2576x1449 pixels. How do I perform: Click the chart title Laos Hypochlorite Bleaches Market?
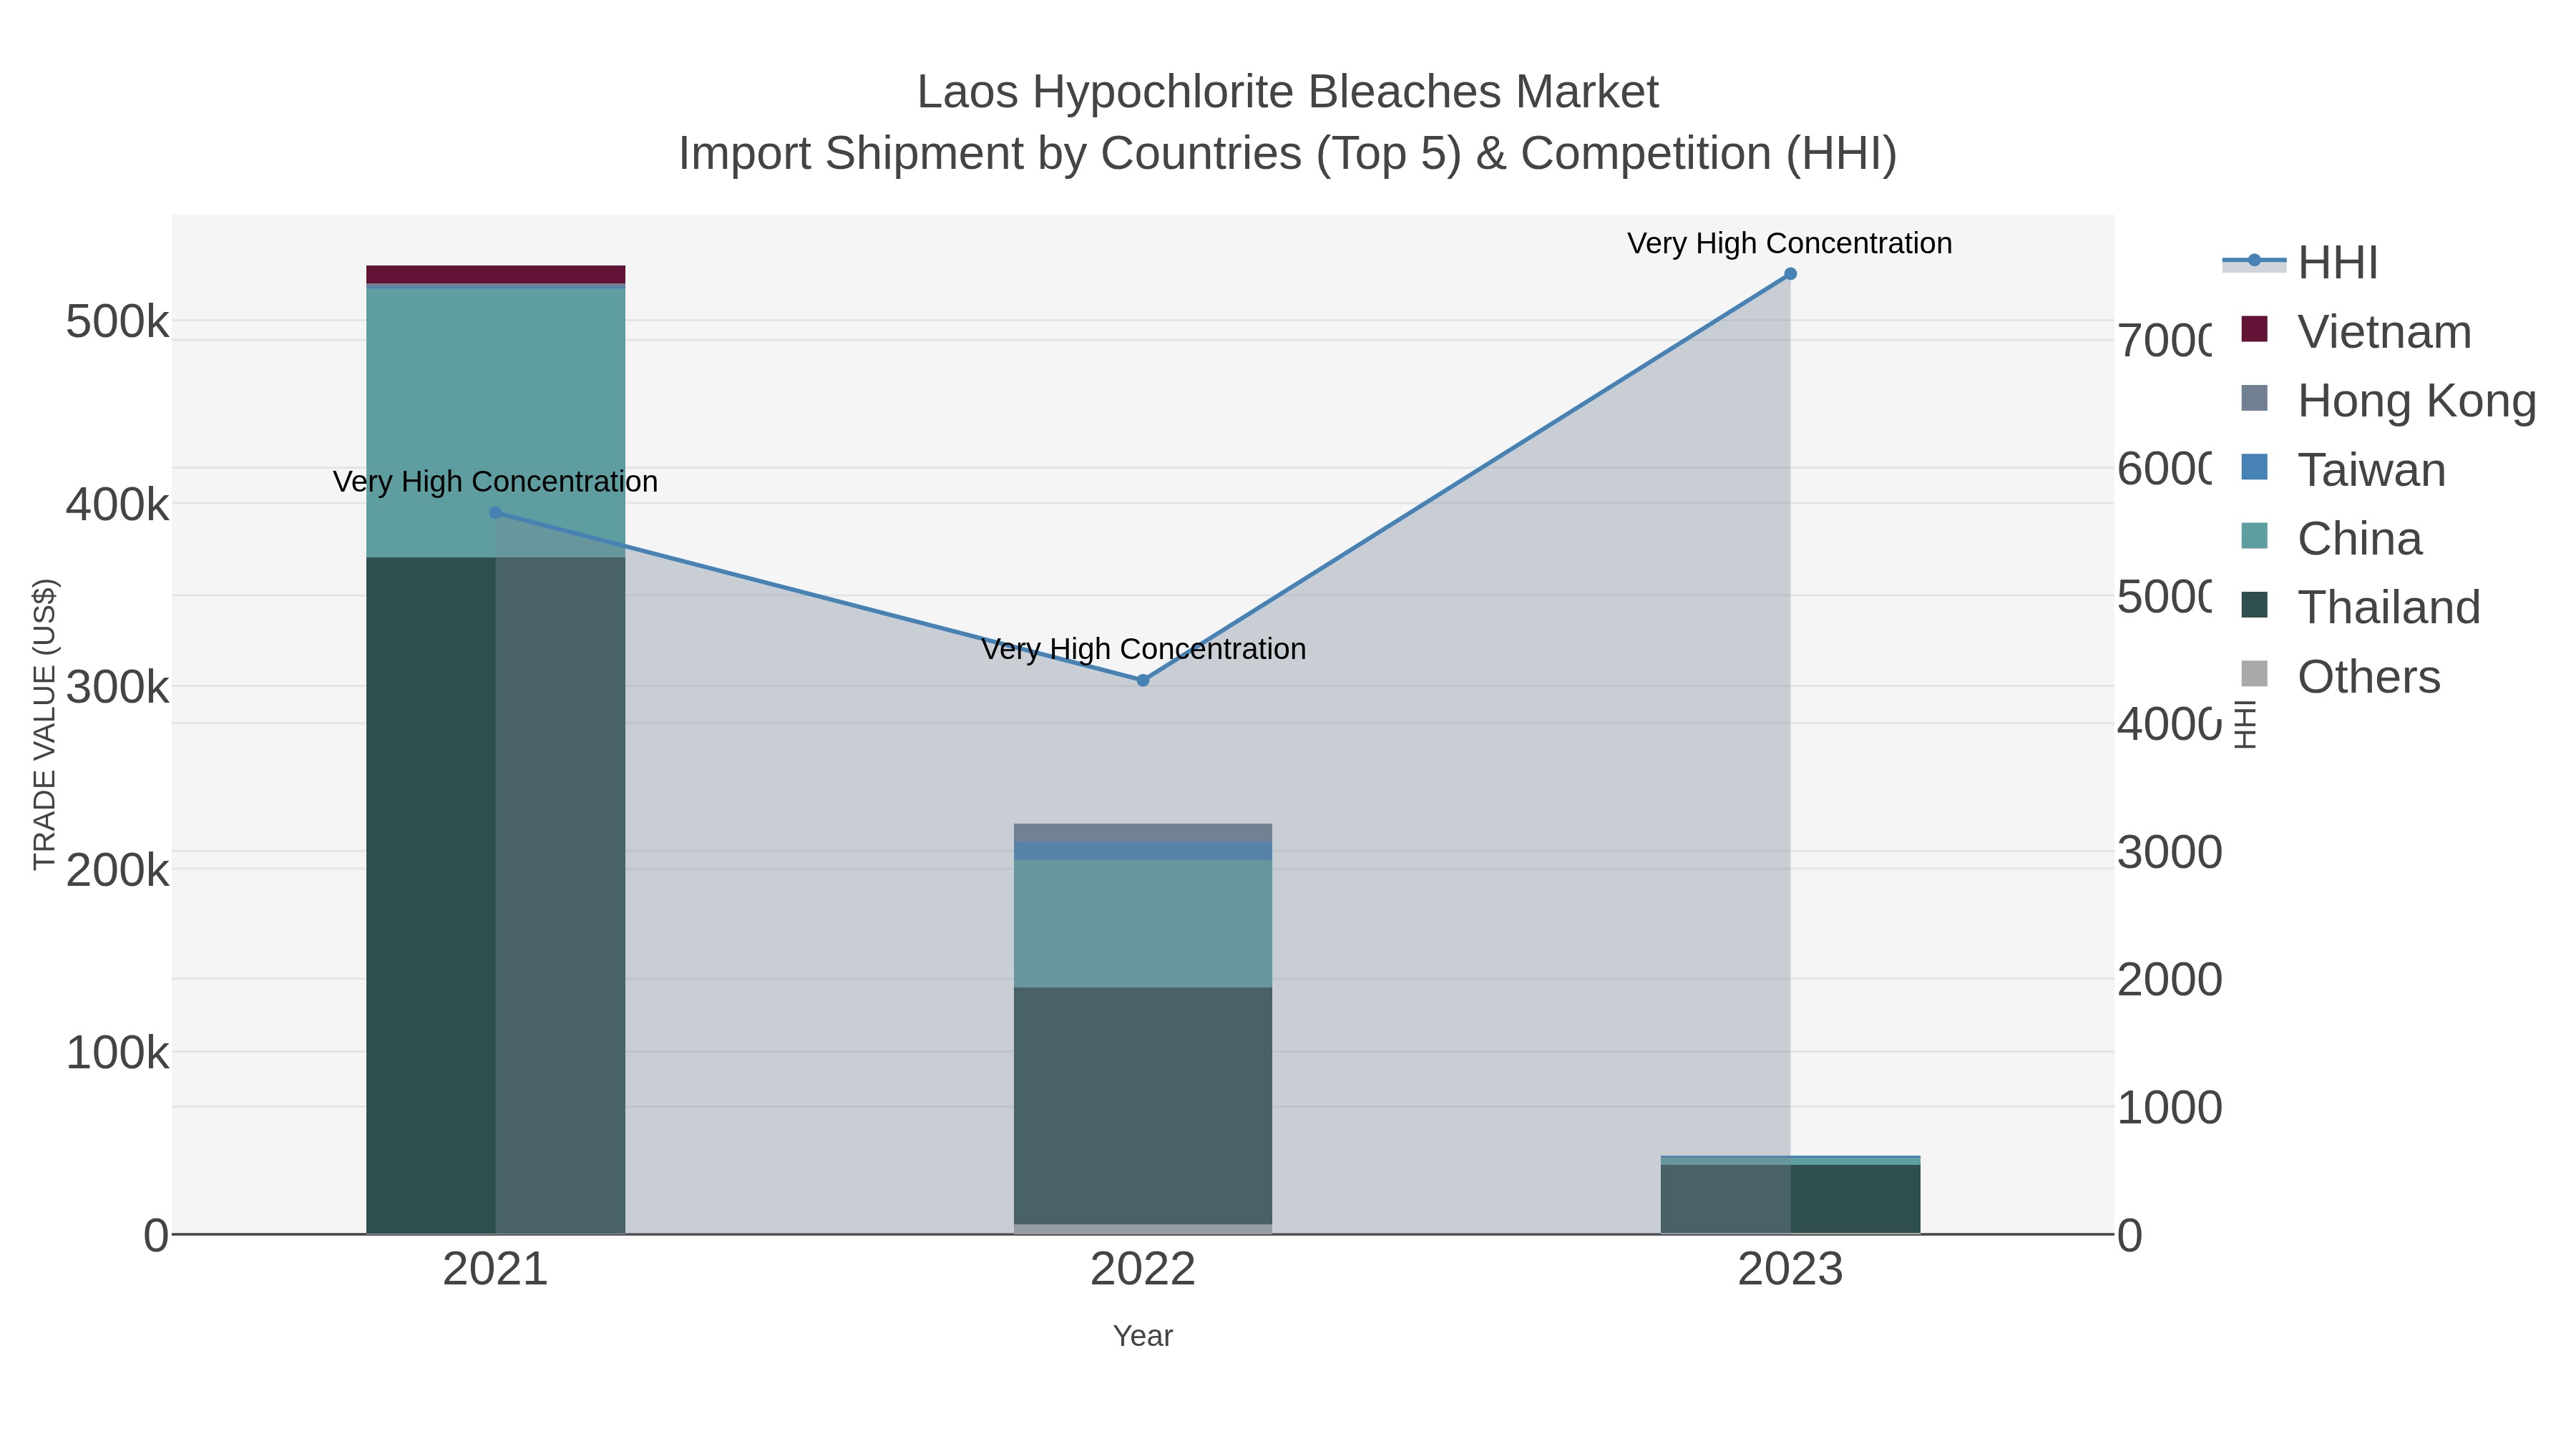tap(1288, 92)
